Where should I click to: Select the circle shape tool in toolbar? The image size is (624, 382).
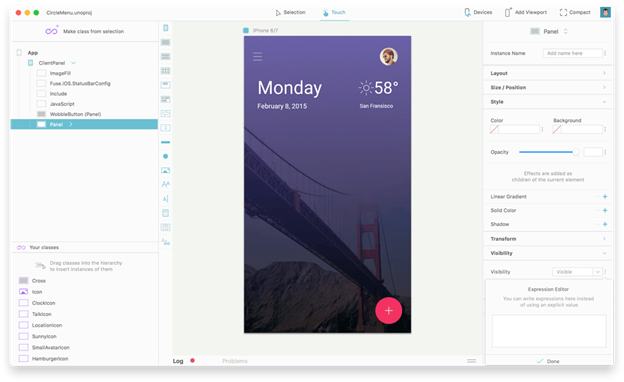166,156
